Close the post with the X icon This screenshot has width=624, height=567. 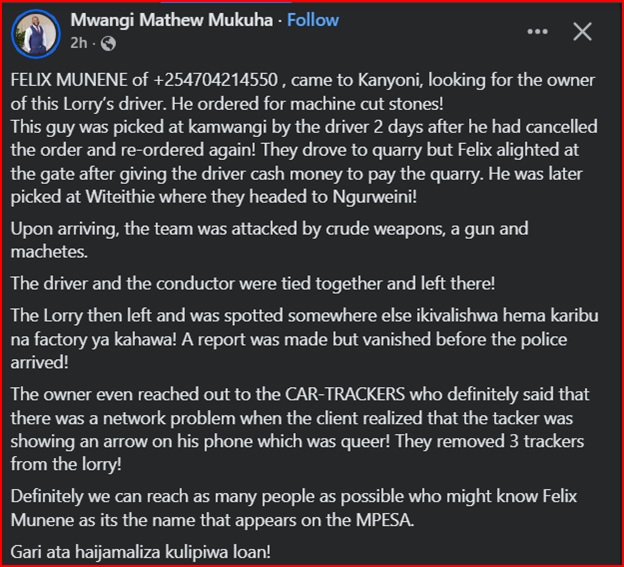[x=582, y=32]
